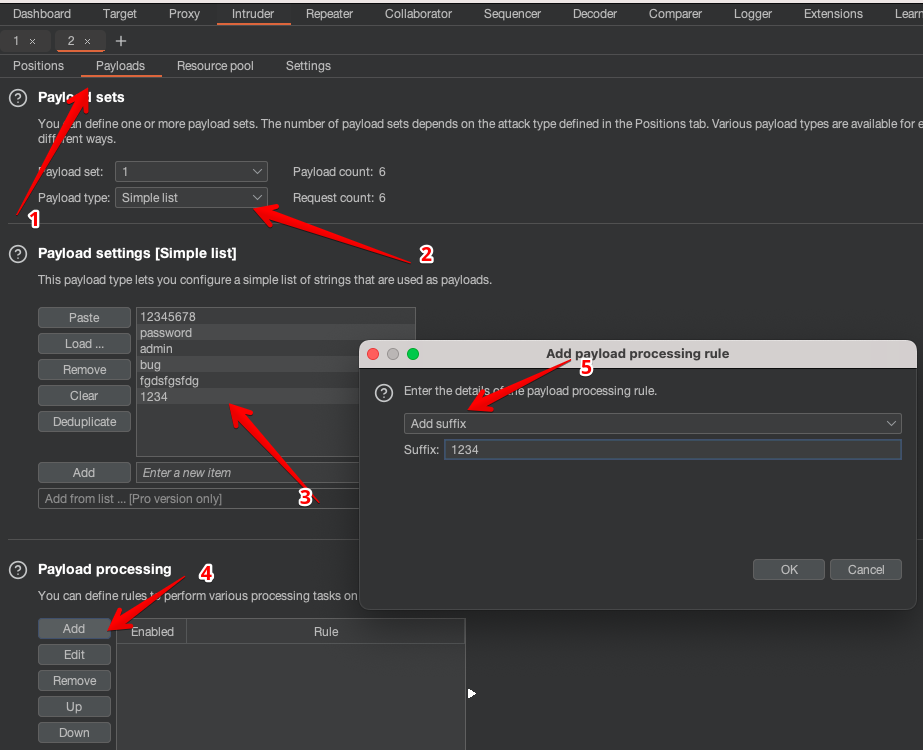Open Payload processing help icon
Viewport: 923px width, 750px height.
18,570
